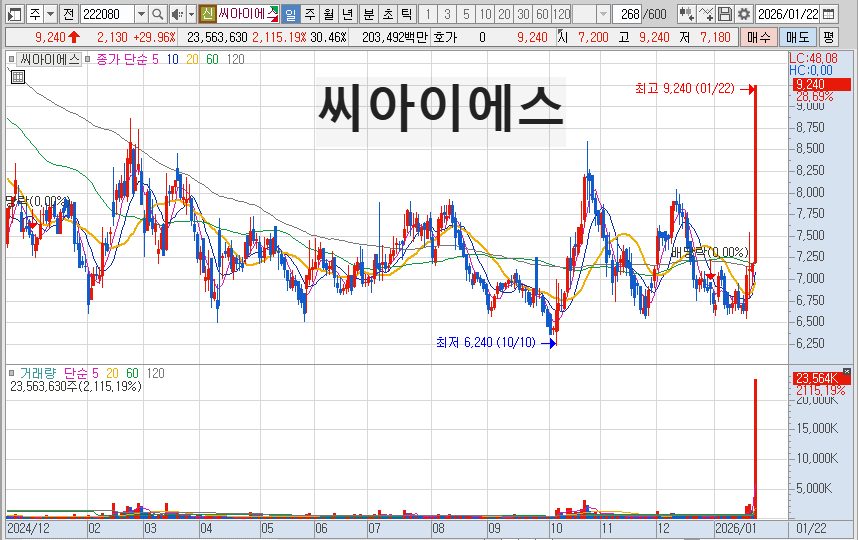The width and height of the screenshot is (858, 540).
Task: Open the dropdown beside the speaker icon
Action: [x=192, y=14]
